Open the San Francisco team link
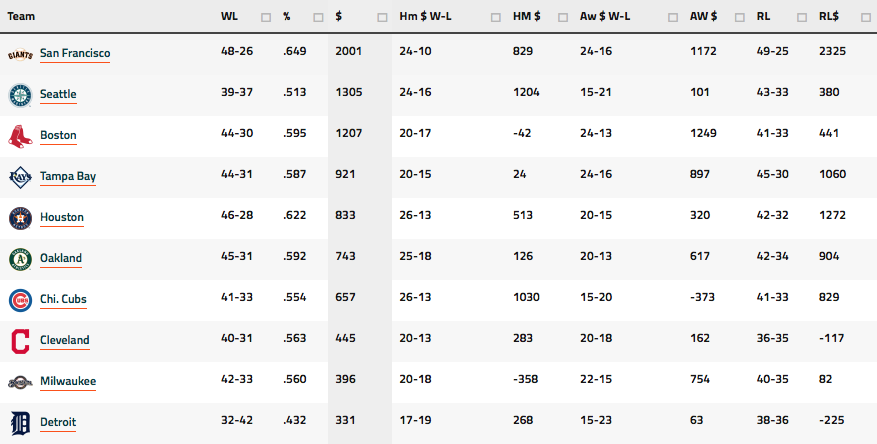The height and width of the screenshot is (444, 877). click(75, 53)
